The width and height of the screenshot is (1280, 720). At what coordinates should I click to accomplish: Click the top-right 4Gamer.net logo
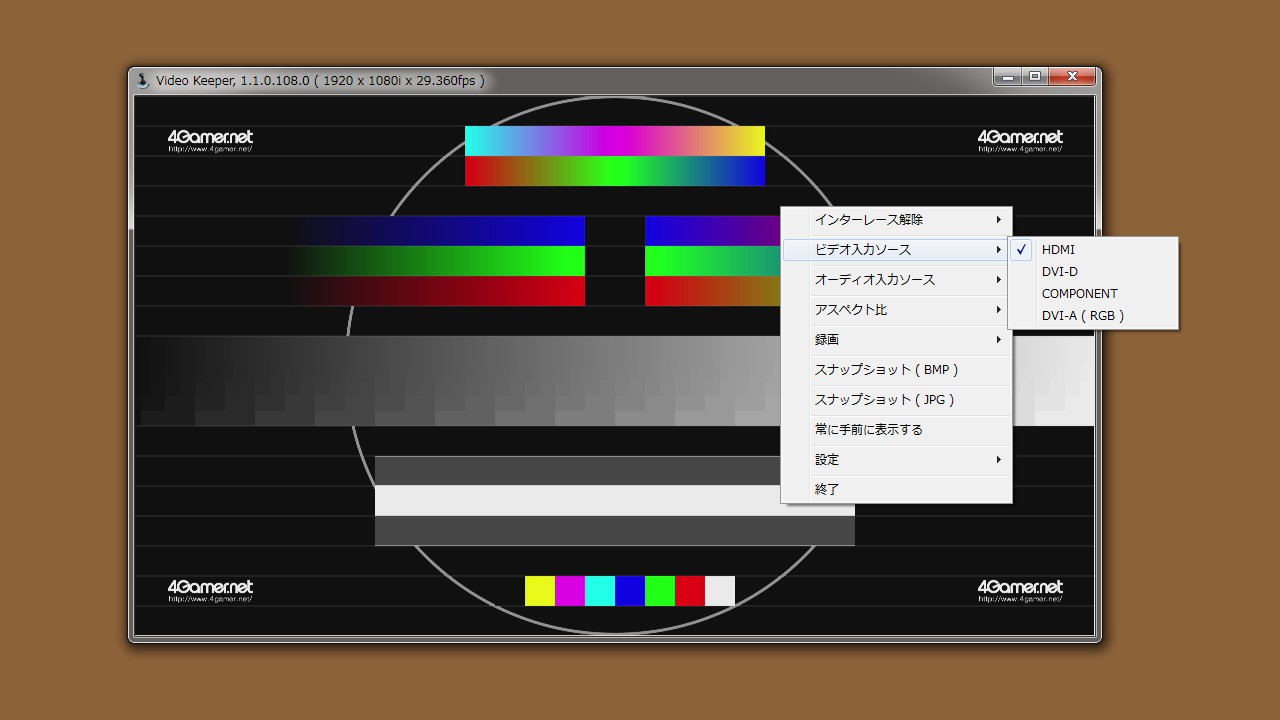pos(1020,140)
